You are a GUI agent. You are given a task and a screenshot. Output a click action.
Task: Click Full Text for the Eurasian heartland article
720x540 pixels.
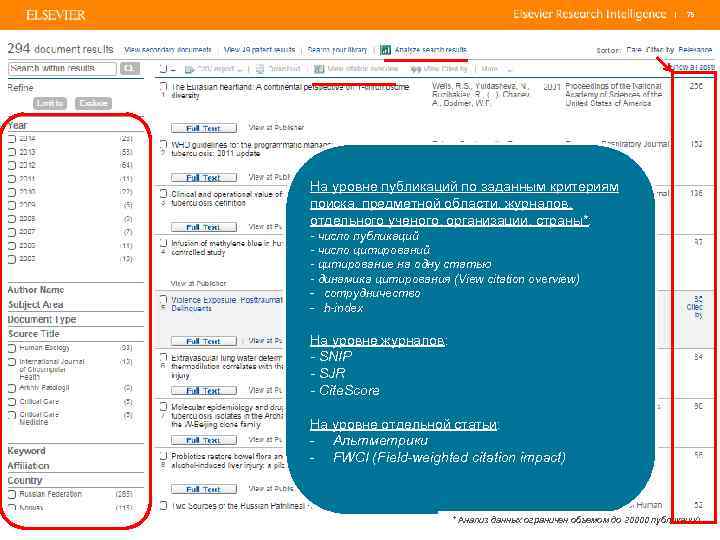pos(204,128)
